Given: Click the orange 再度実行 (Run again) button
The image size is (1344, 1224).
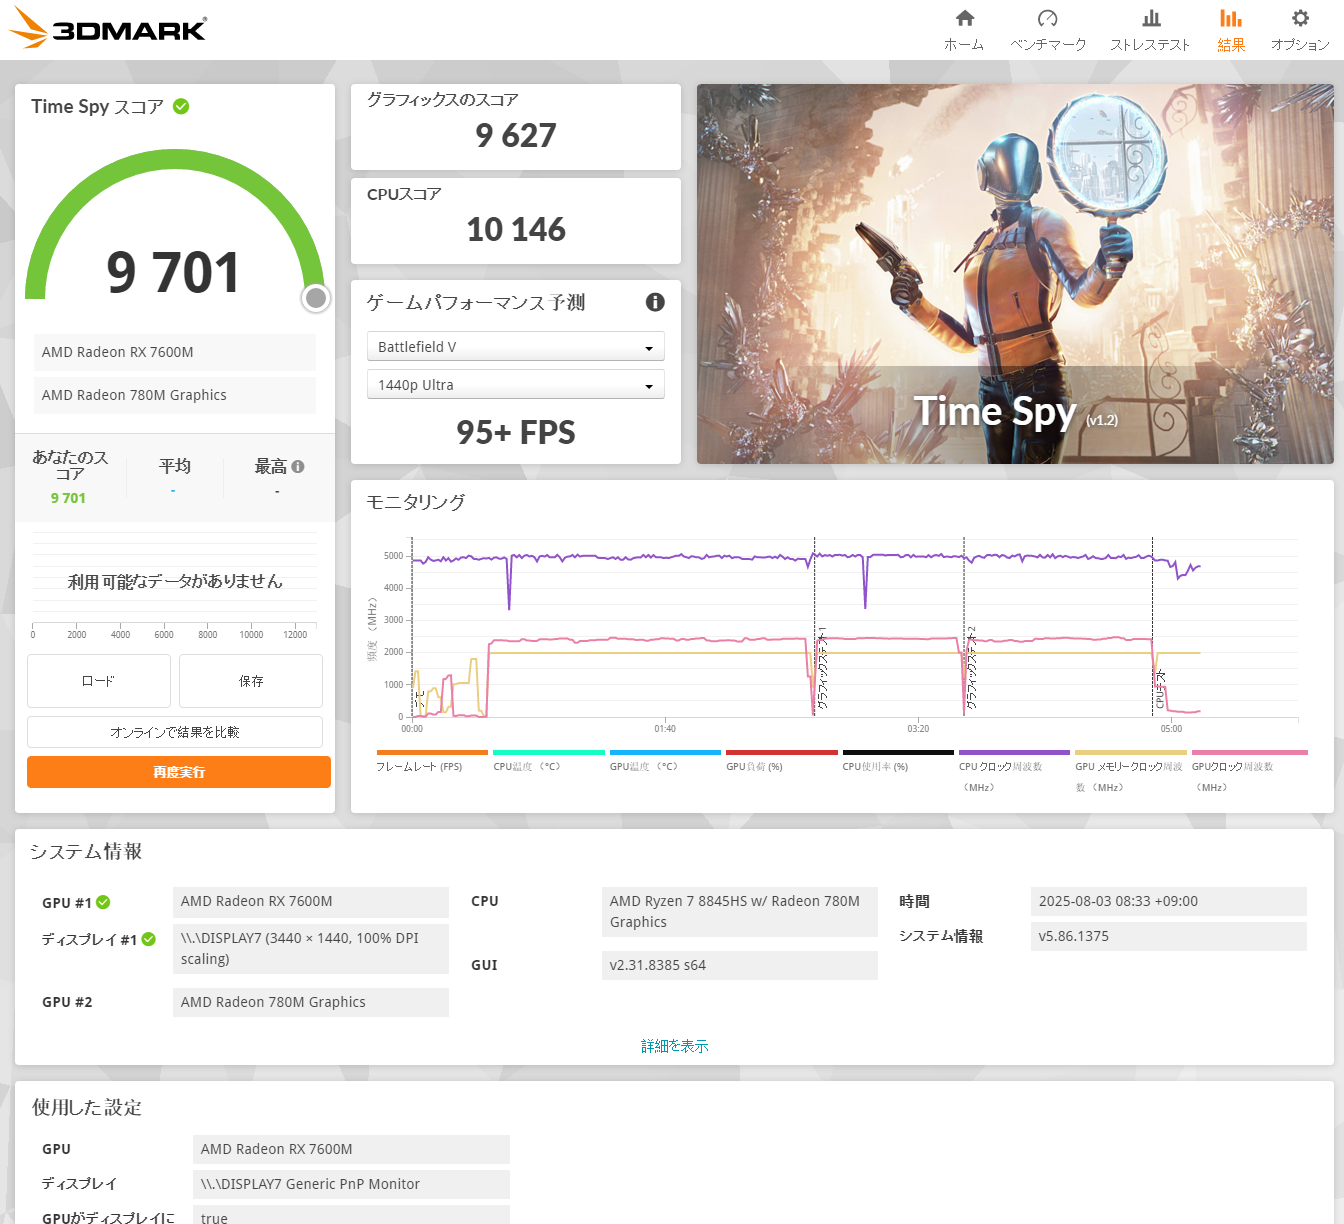Looking at the screenshot, I should click(x=179, y=772).
